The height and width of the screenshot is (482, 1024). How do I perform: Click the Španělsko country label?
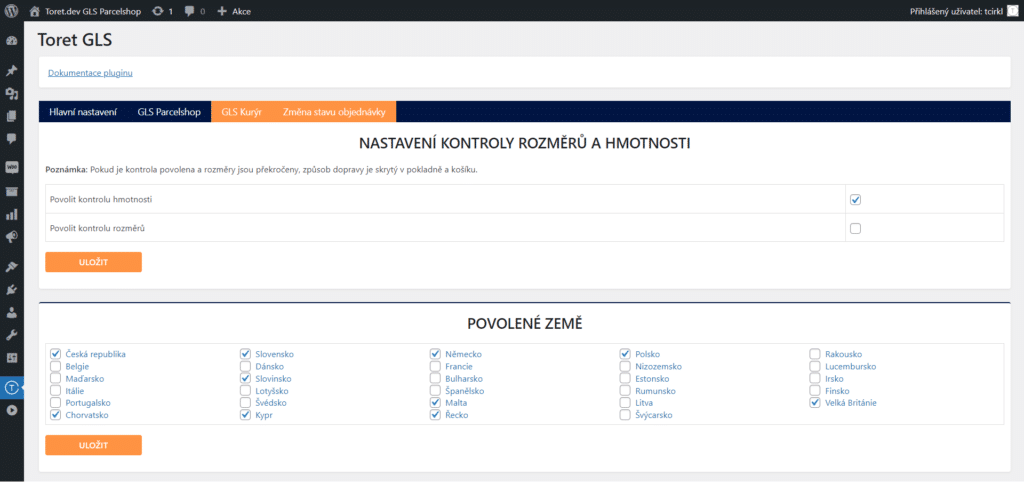(465, 391)
